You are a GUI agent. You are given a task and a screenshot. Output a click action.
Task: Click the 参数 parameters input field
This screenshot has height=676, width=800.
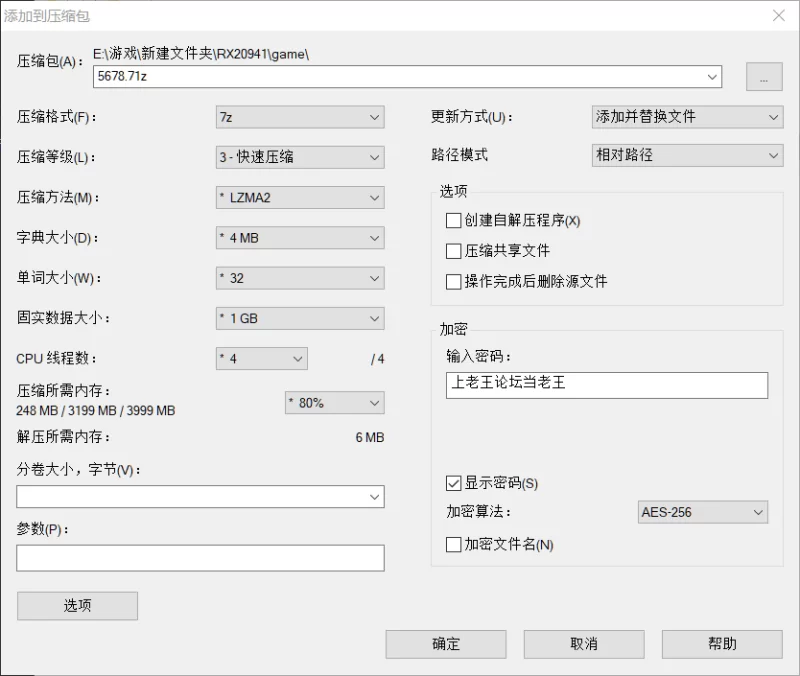pyautogui.click(x=200, y=558)
